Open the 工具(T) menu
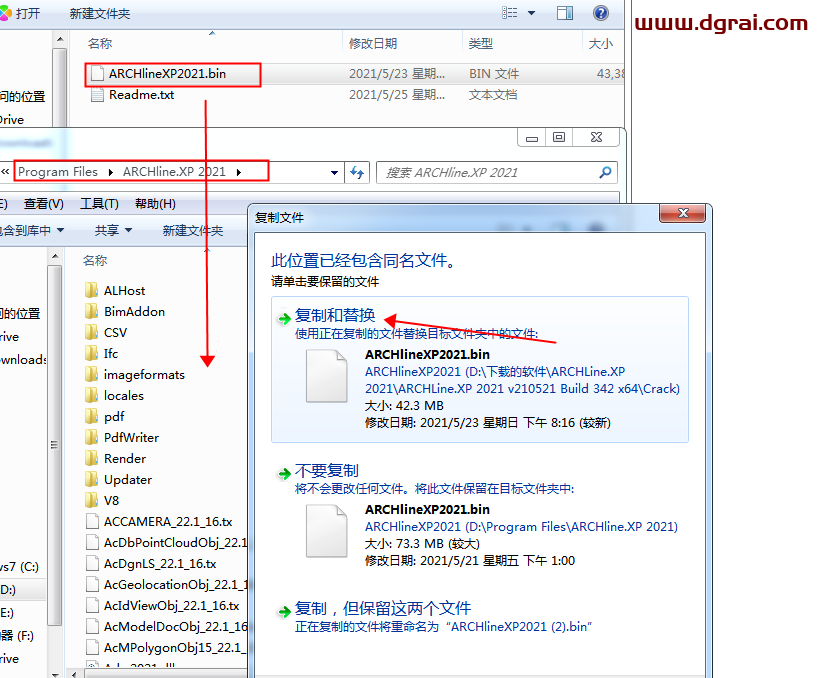834x678 pixels. tap(99, 204)
